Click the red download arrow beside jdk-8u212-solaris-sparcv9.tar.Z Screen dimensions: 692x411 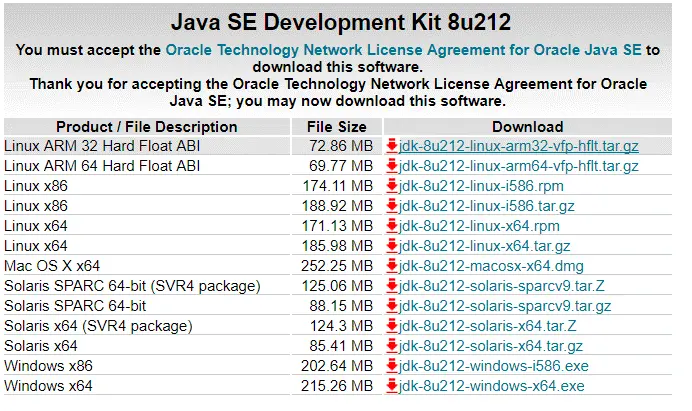click(391, 286)
